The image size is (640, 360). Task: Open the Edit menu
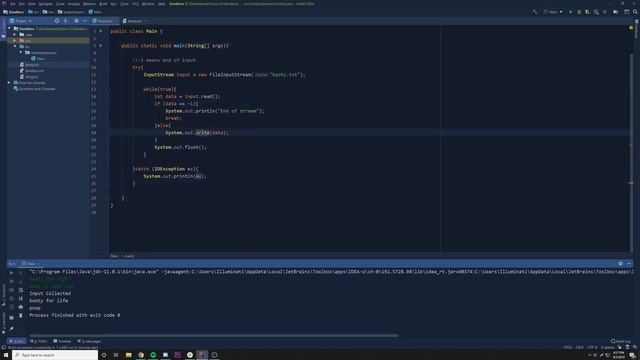point(22,4)
